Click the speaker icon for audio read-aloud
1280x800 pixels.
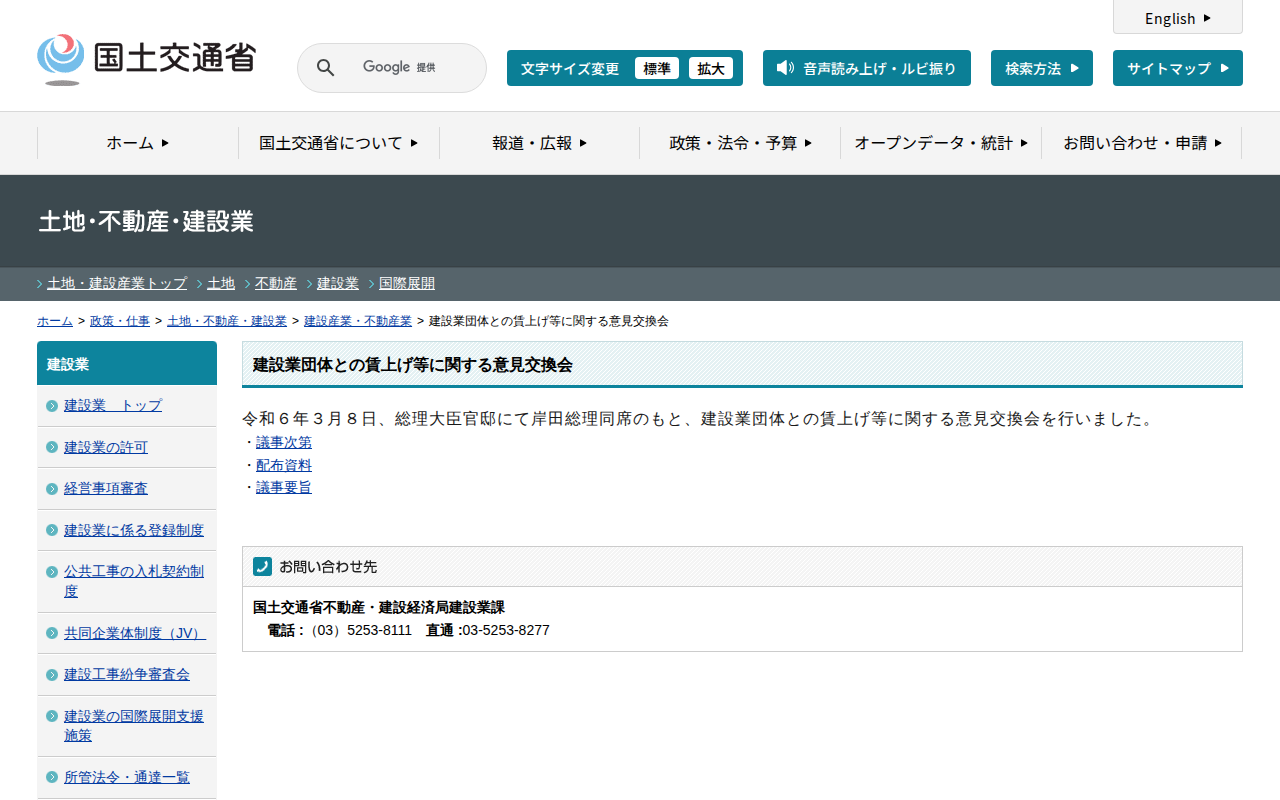pyautogui.click(x=785, y=68)
